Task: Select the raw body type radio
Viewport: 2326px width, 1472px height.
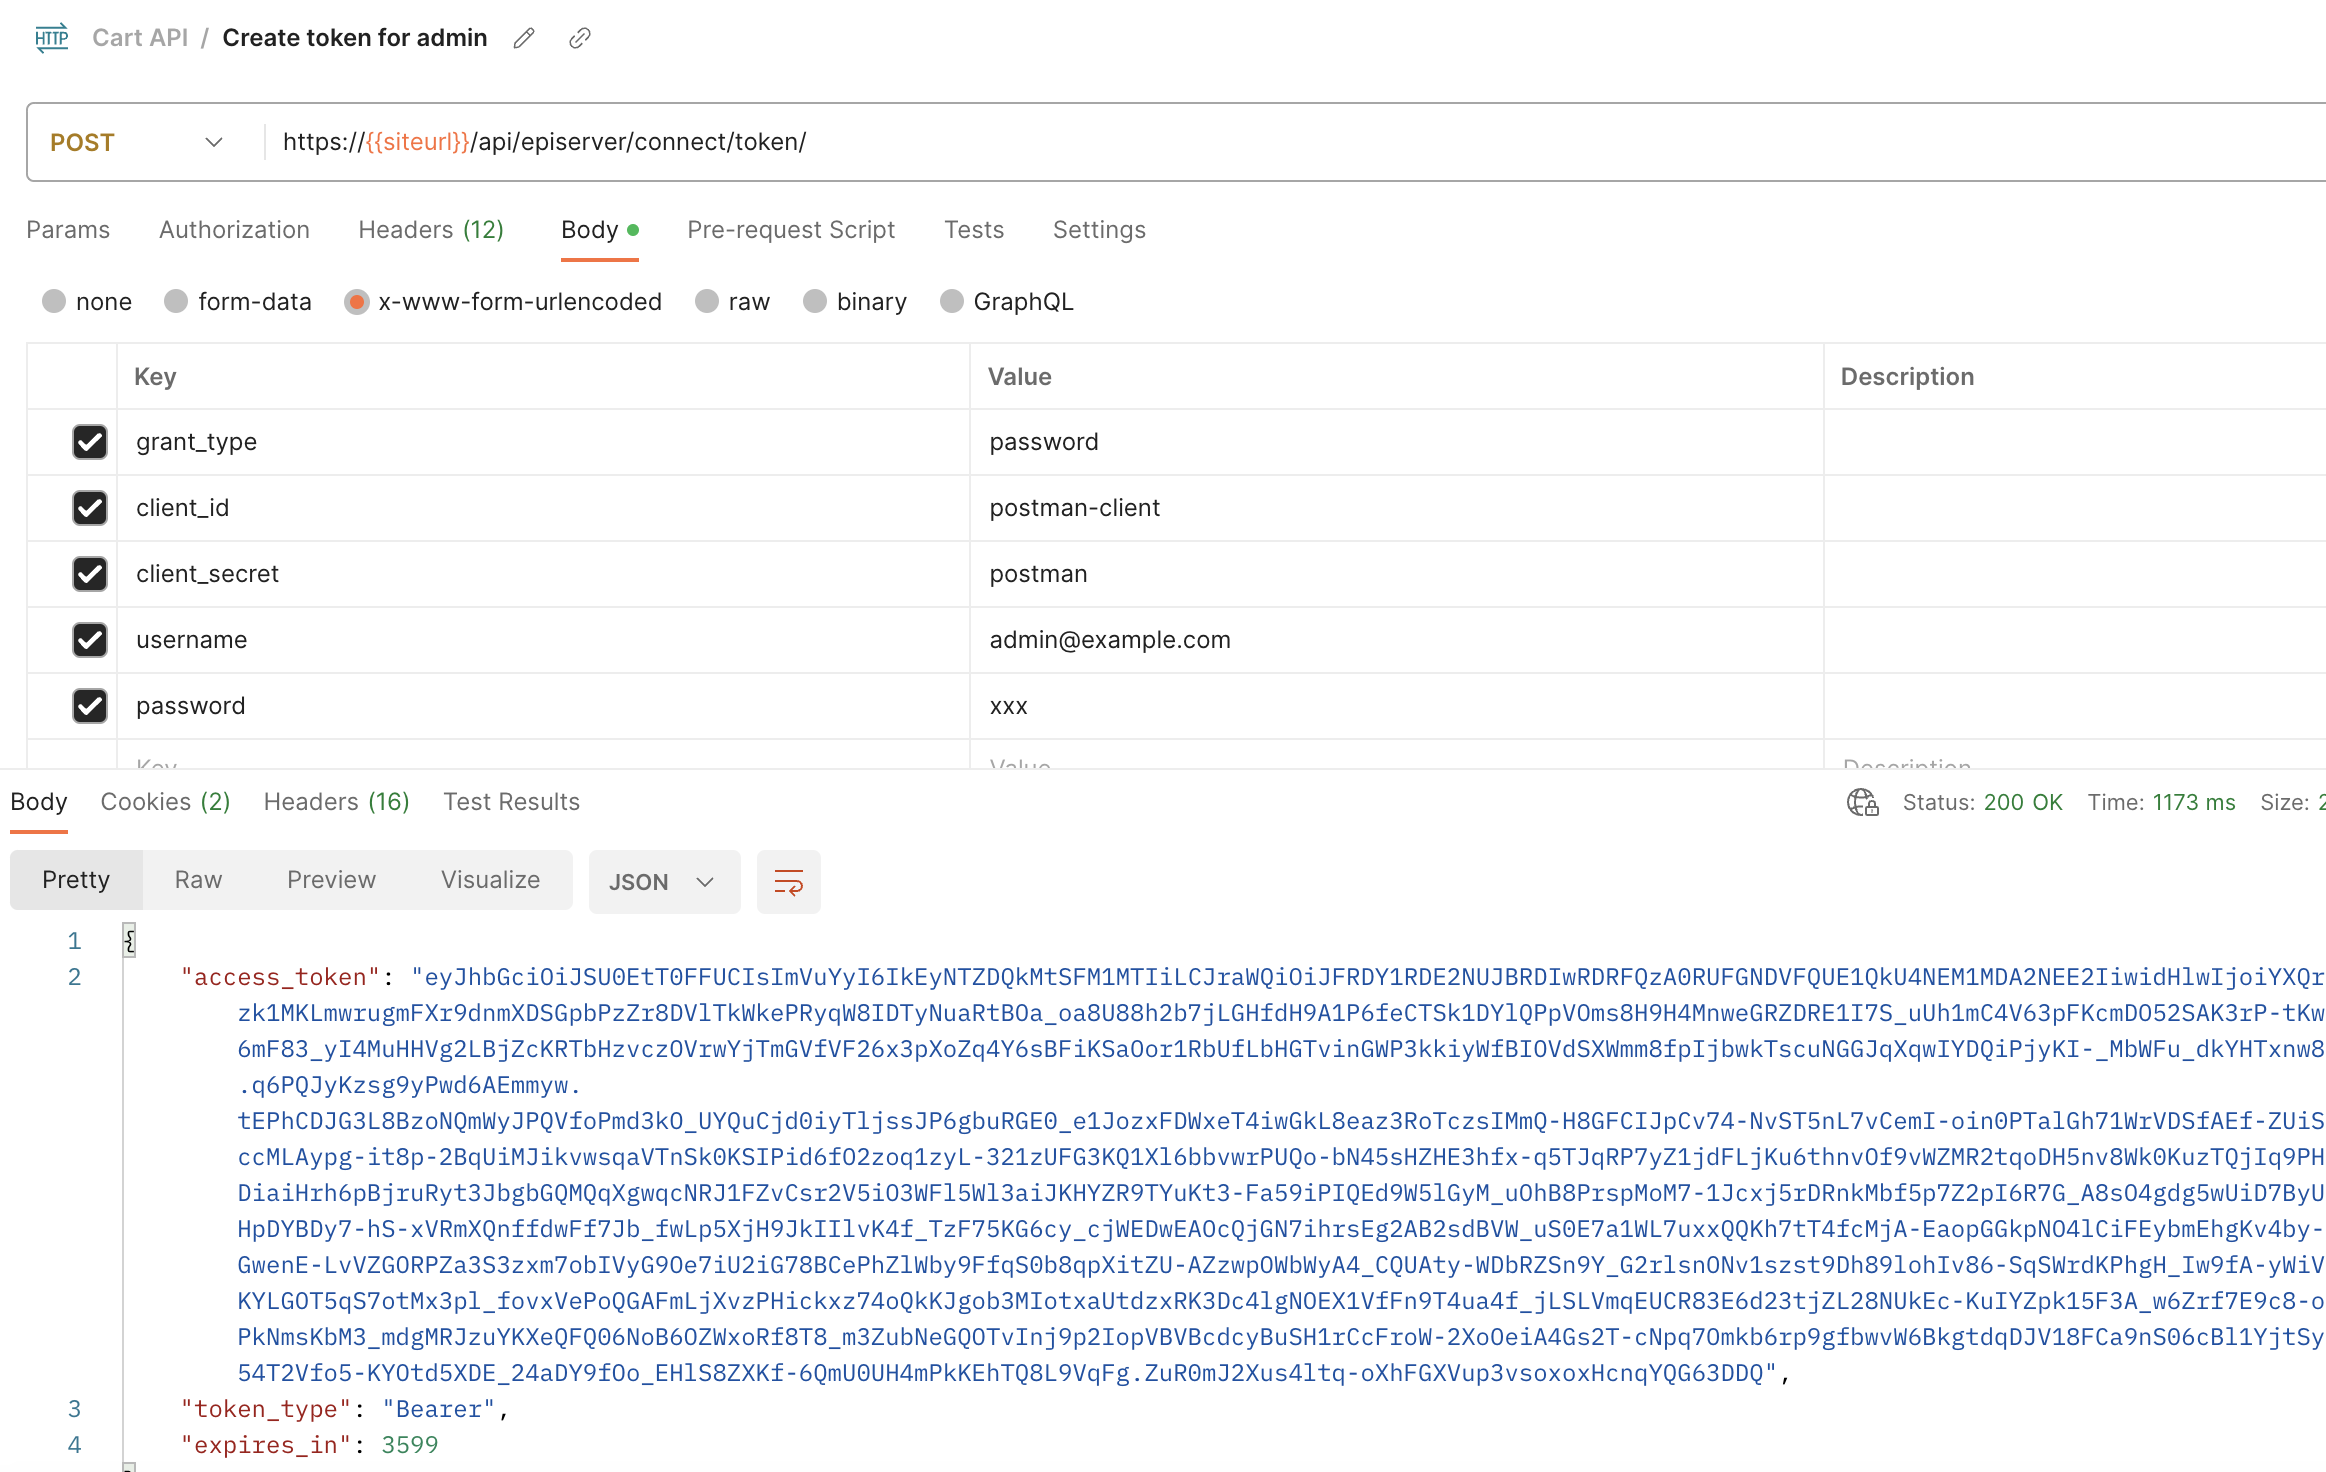Action: pyautogui.click(x=707, y=302)
